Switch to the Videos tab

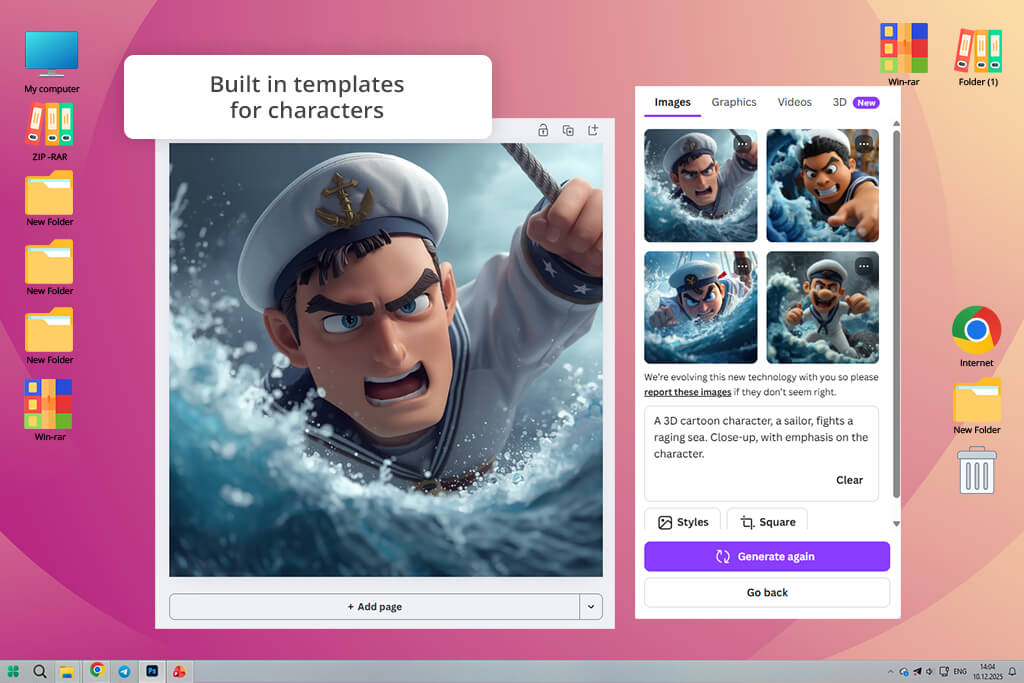tap(794, 103)
